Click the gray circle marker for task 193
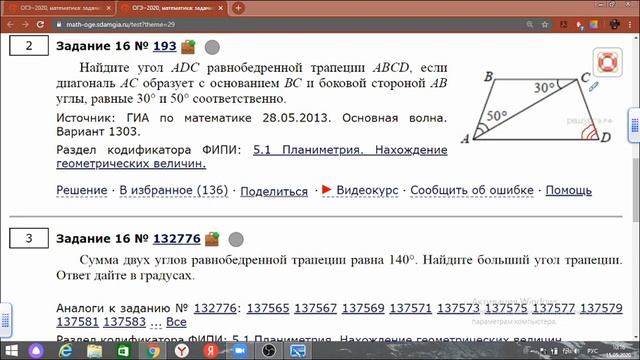The width and height of the screenshot is (640, 360). coord(212,47)
